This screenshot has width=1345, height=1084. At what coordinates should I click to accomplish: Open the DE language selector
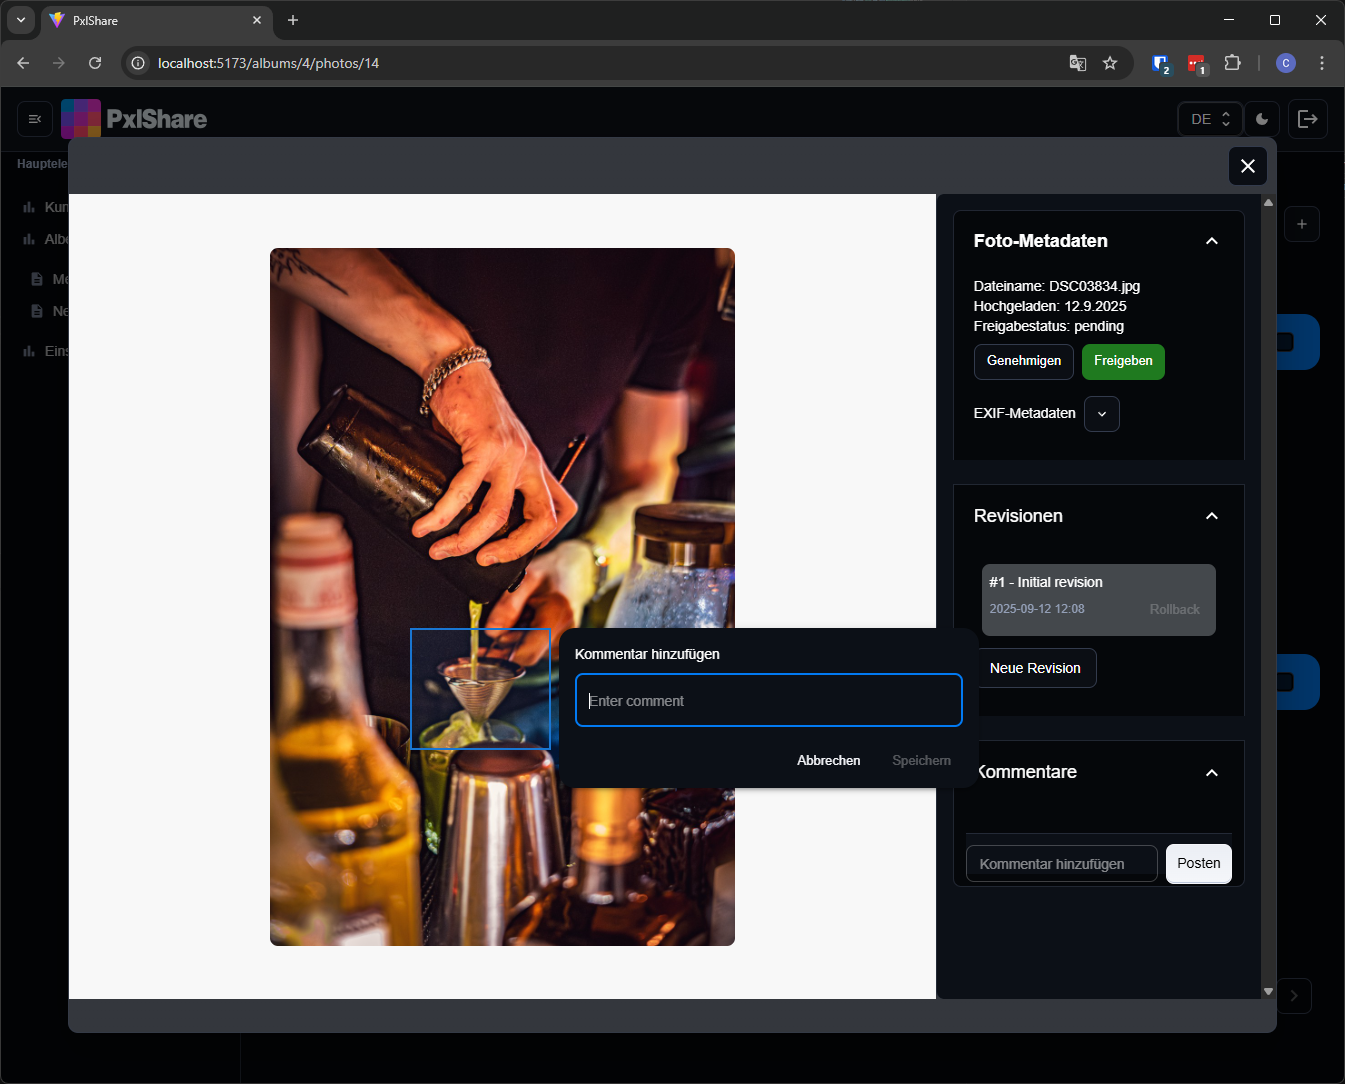(x=1210, y=119)
